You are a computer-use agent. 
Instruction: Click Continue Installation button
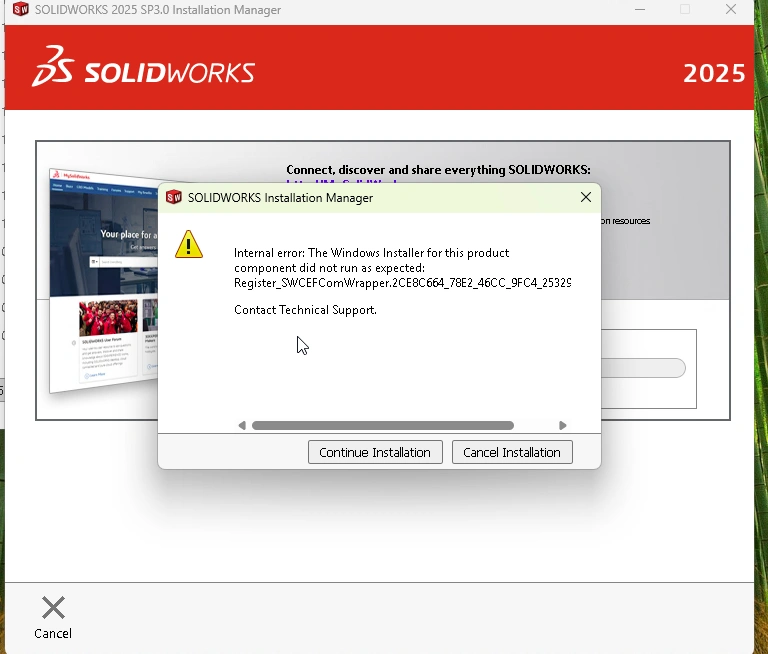(x=375, y=452)
